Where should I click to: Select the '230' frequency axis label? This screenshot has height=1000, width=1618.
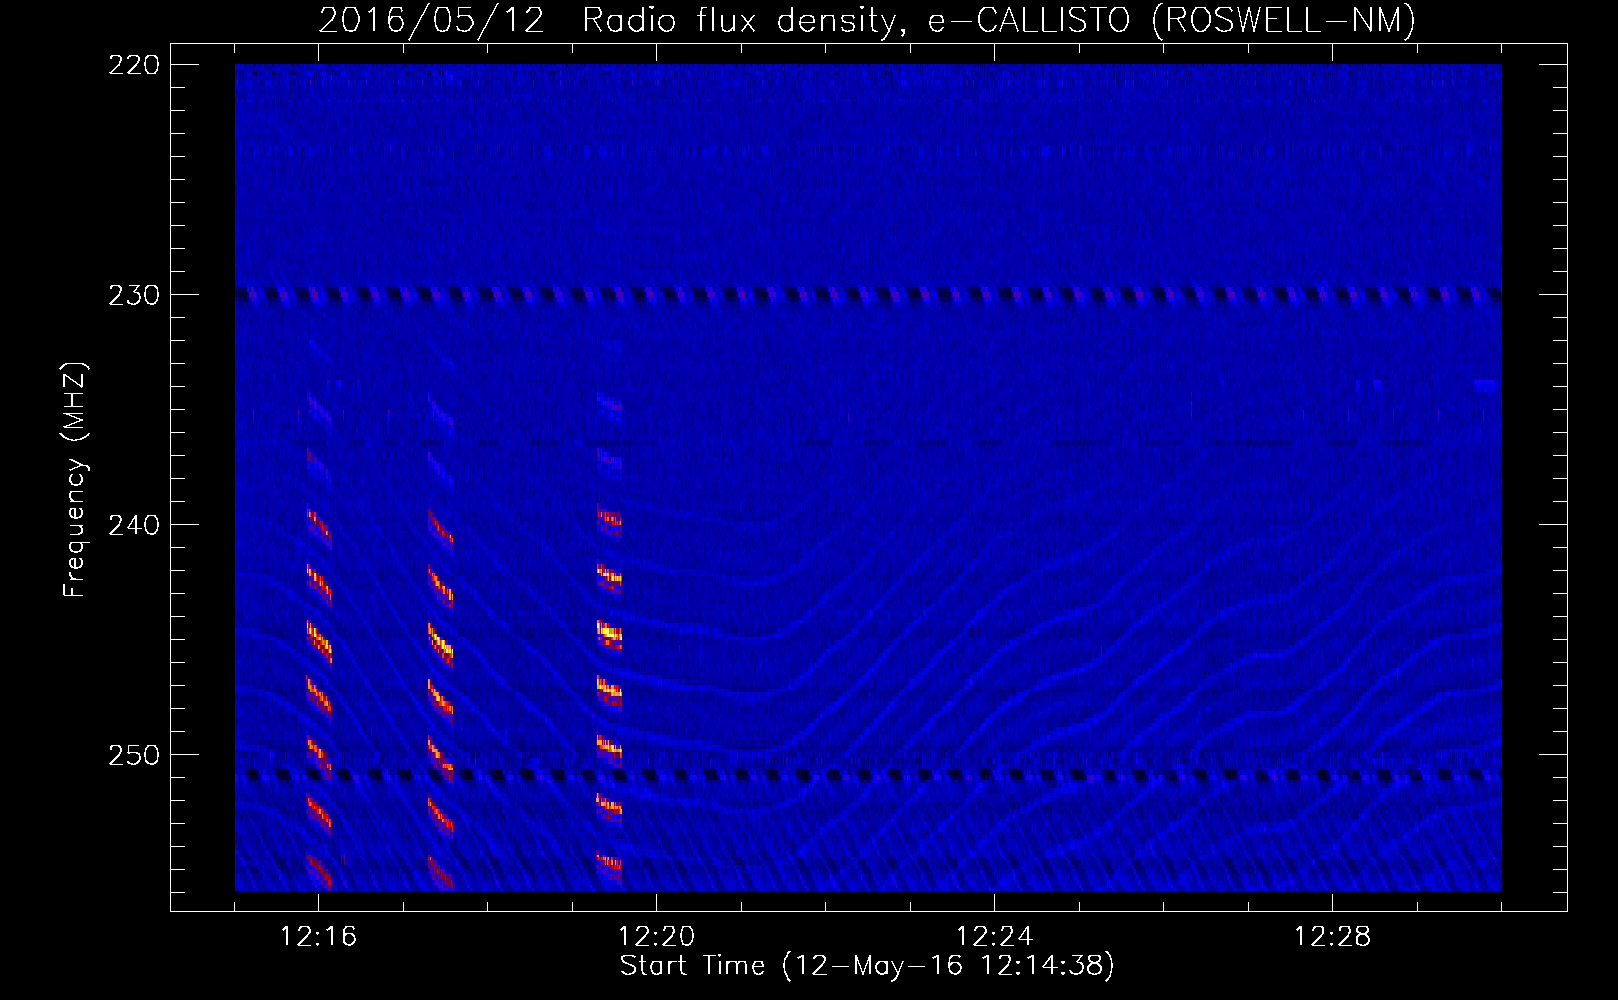point(134,295)
